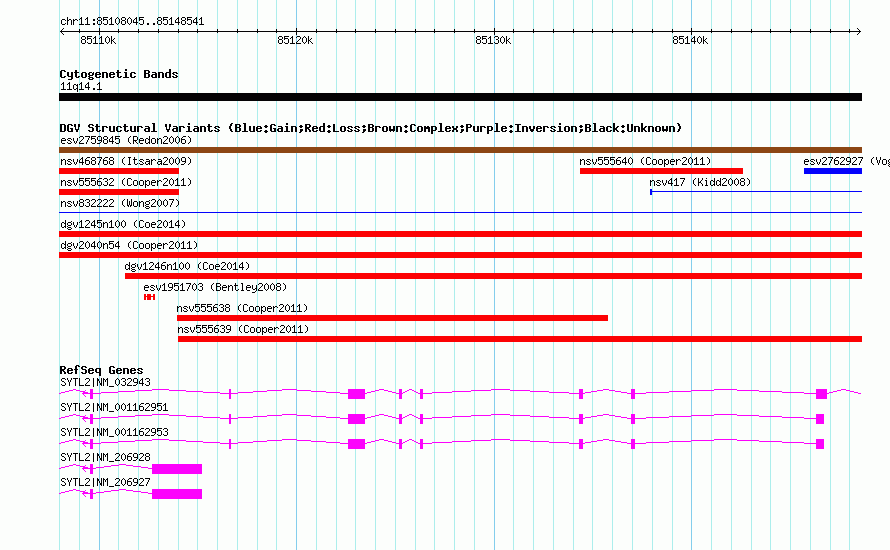Screen dimensions: 890x550
Task: Click the red bar under nsv555640
Action: pyautogui.click(x=661, y=171)
